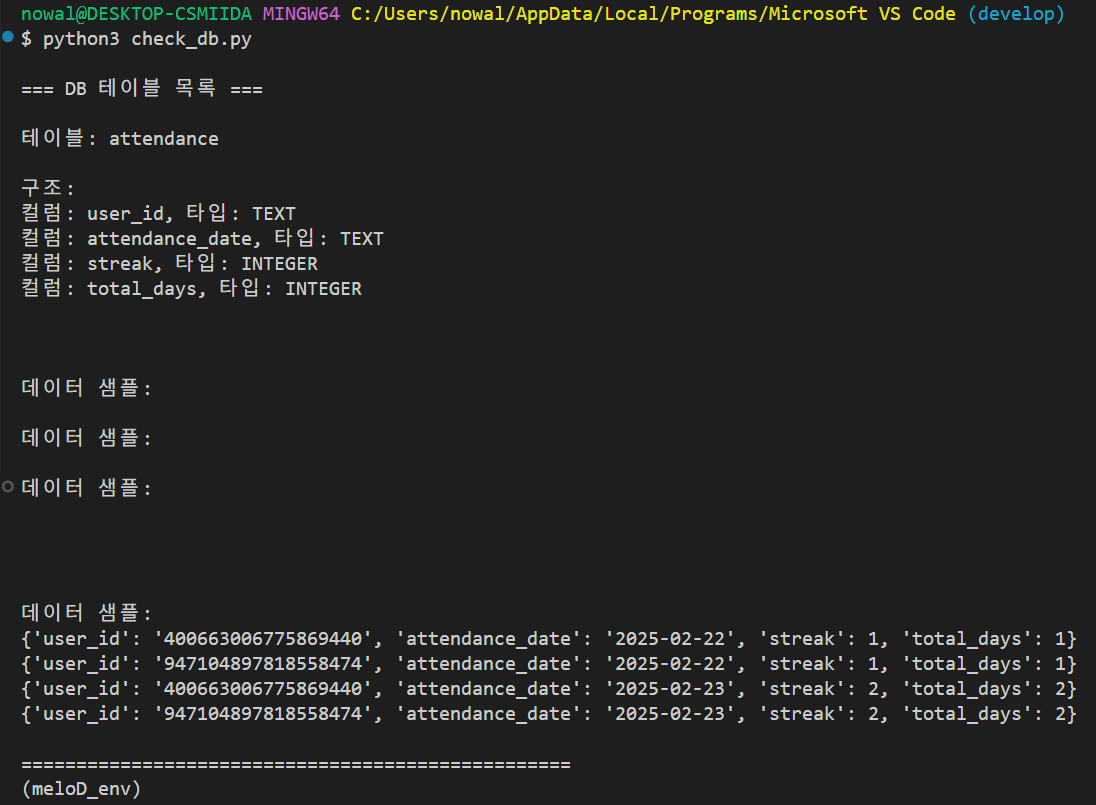
Task: Open the check_db.py file link
Action: click(191, 39)
